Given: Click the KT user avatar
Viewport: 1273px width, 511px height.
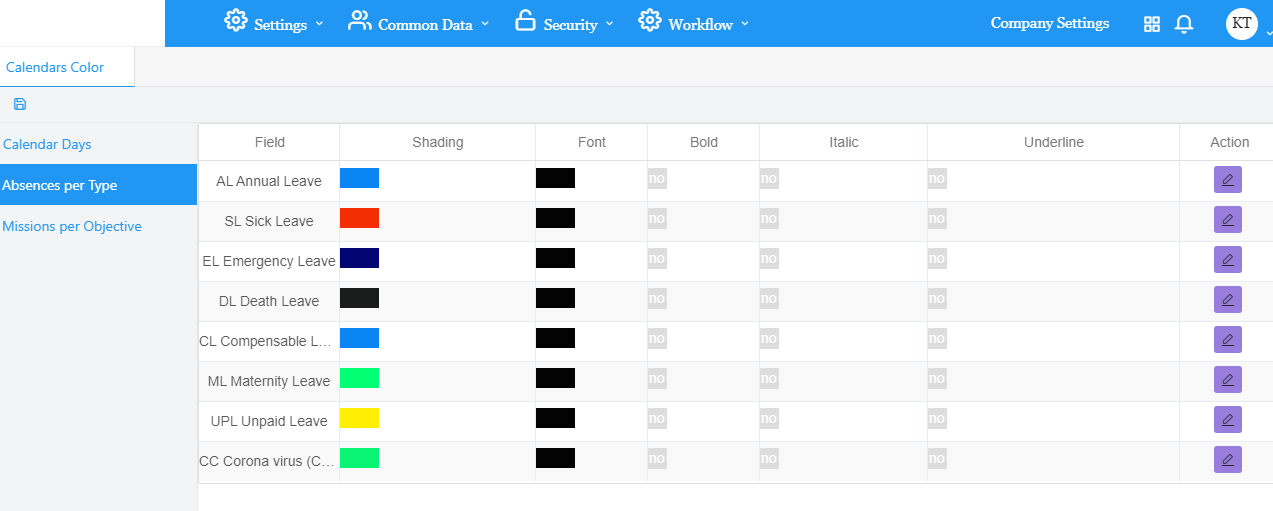Looking at the screenshot, I should (x=1241, y=23).
